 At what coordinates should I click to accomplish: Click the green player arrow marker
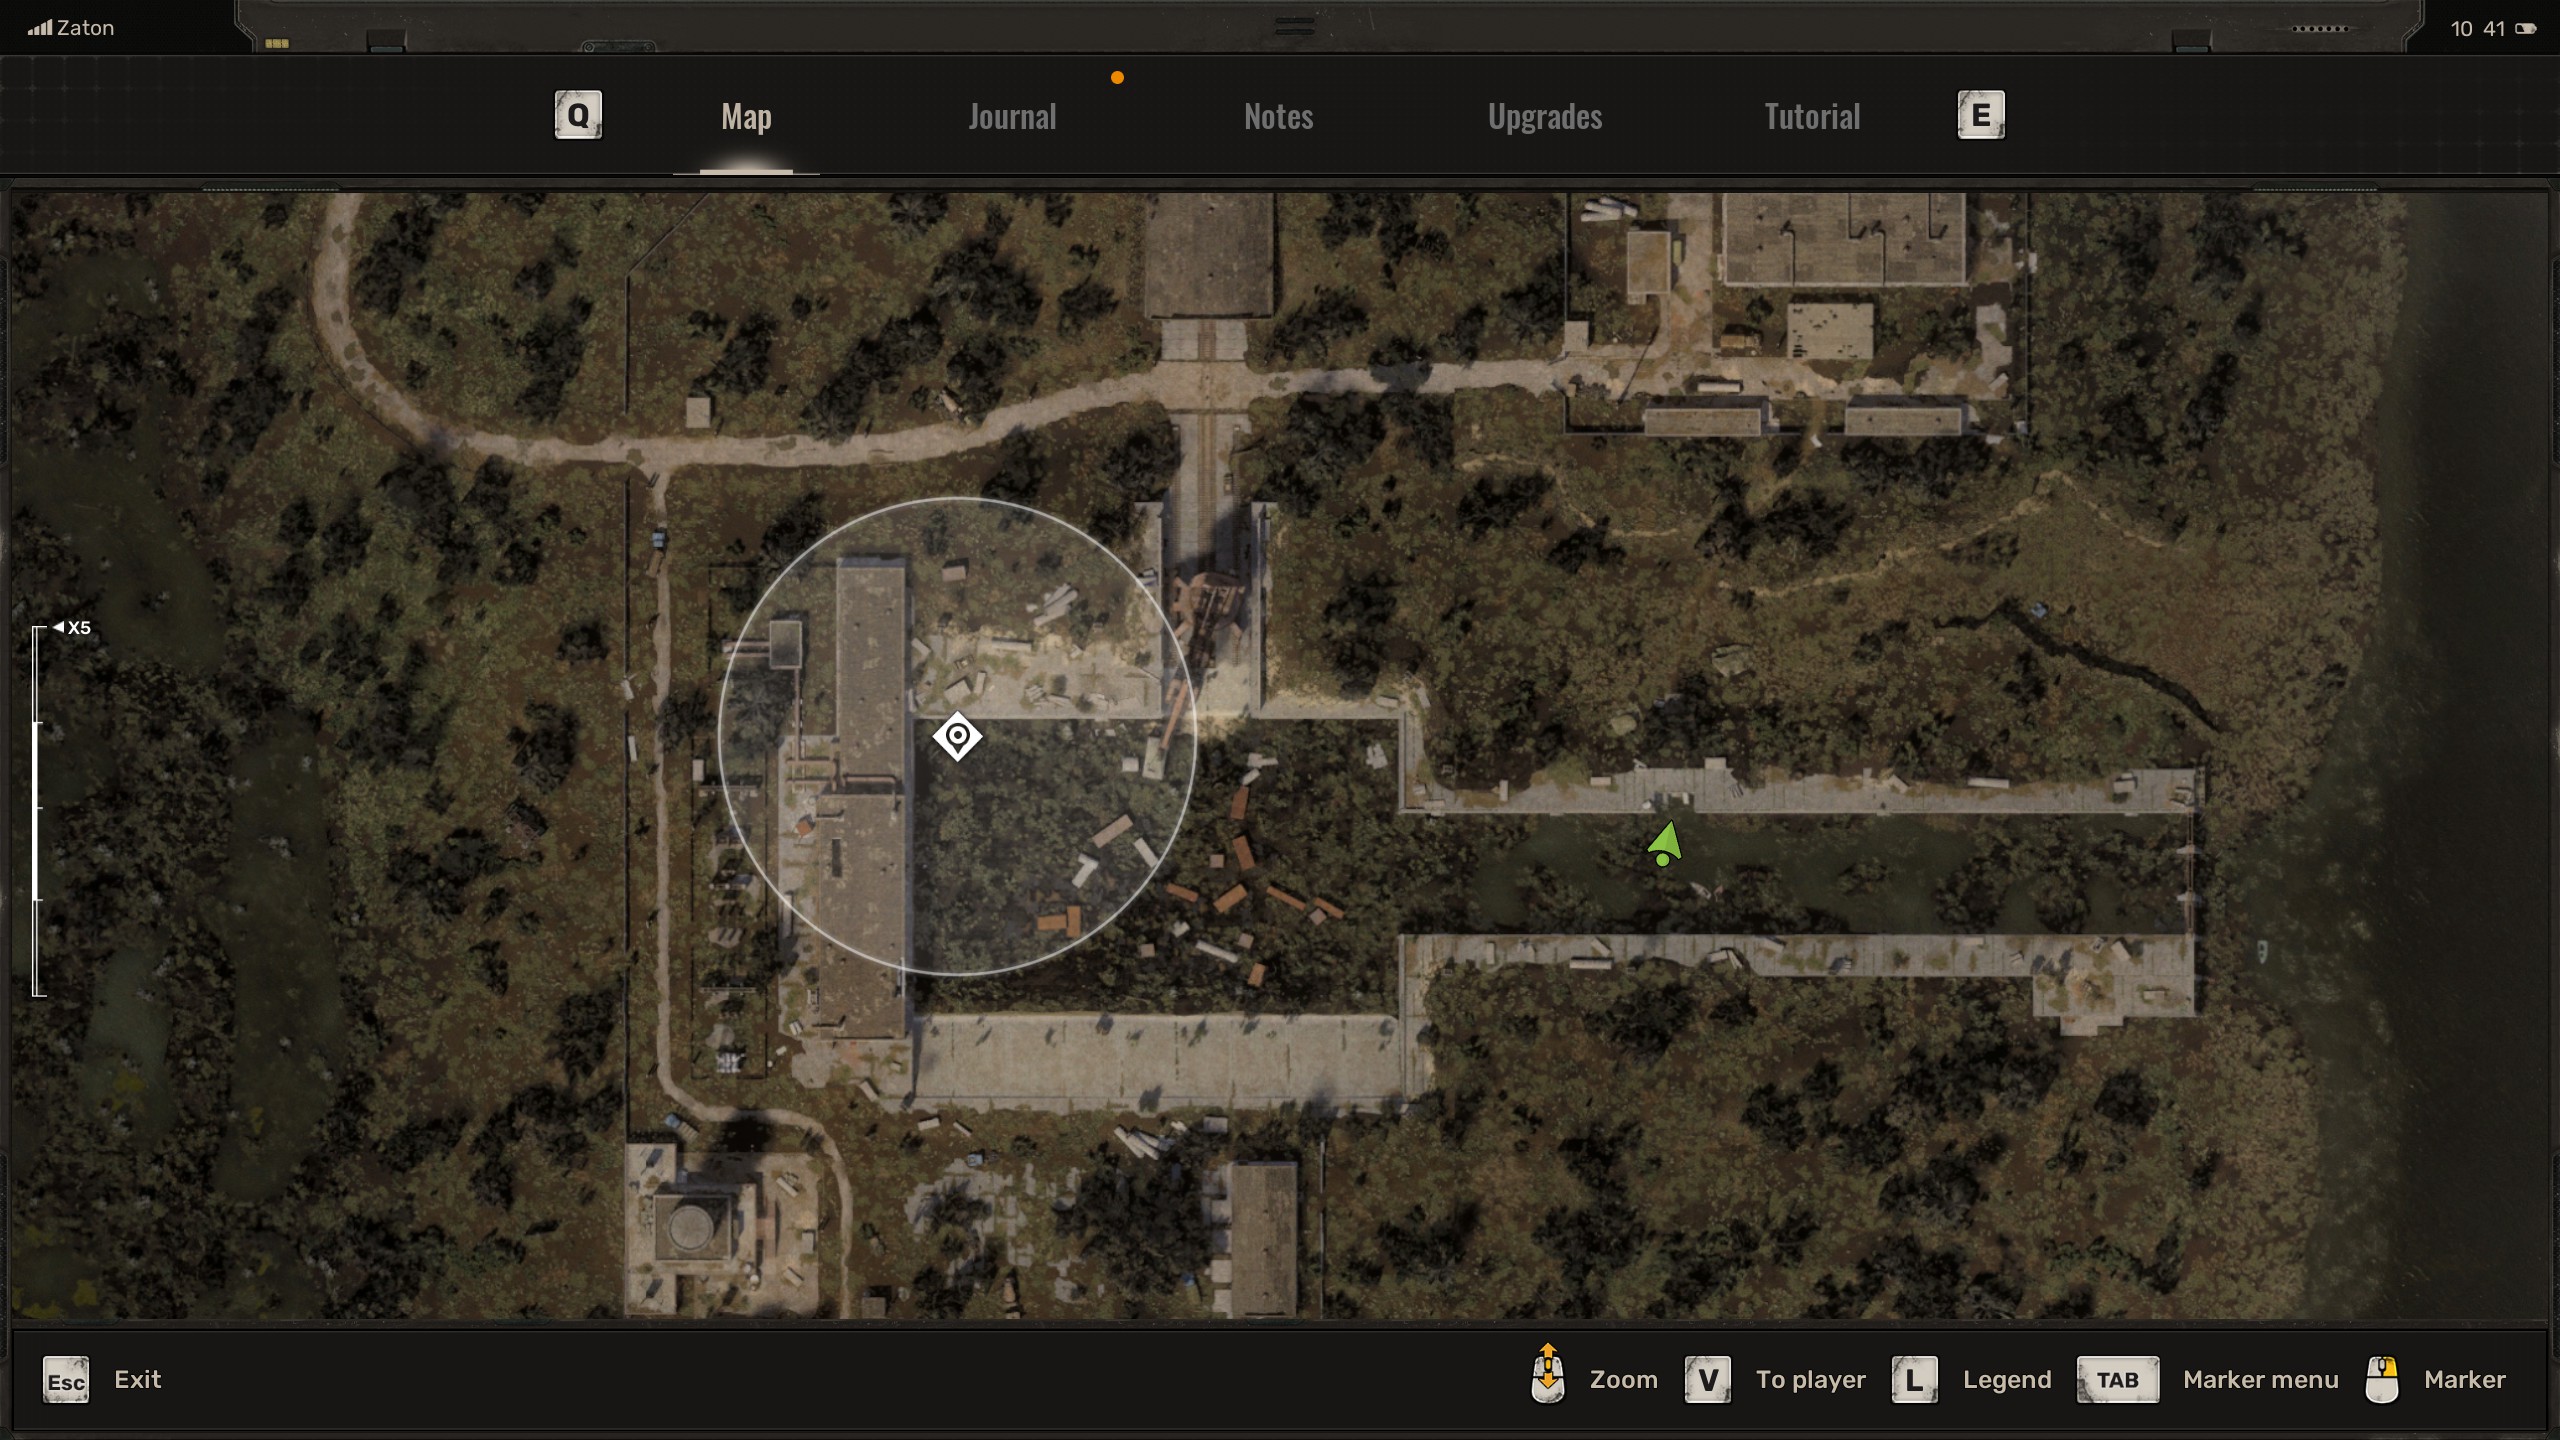1665,845
